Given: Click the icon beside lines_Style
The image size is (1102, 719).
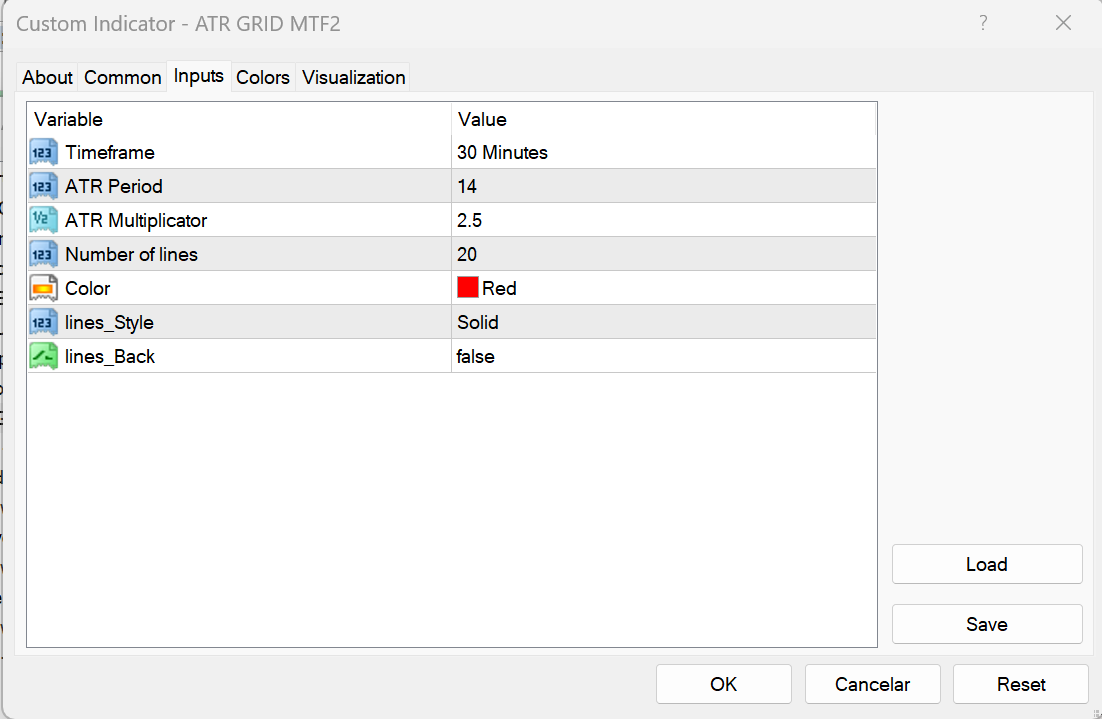Looking at the screenshot, I should [44, 323].
